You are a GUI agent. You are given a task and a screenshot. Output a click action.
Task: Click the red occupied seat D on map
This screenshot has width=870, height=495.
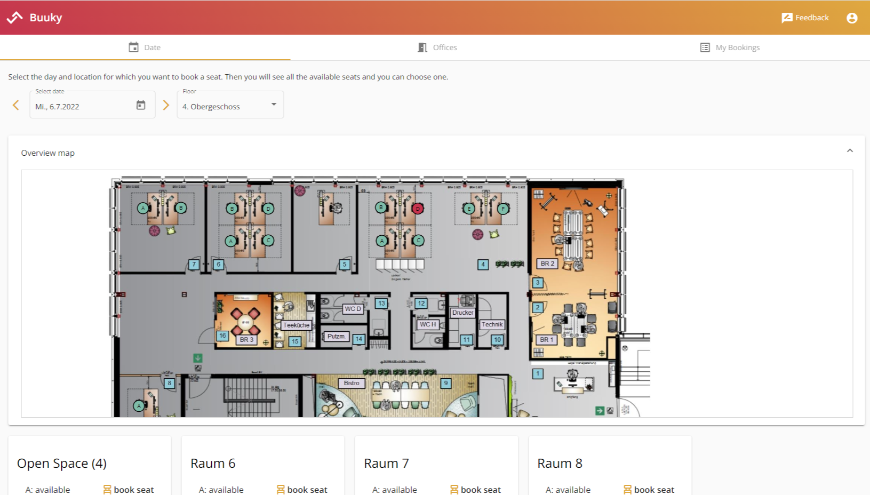click(x=416, y=208)
